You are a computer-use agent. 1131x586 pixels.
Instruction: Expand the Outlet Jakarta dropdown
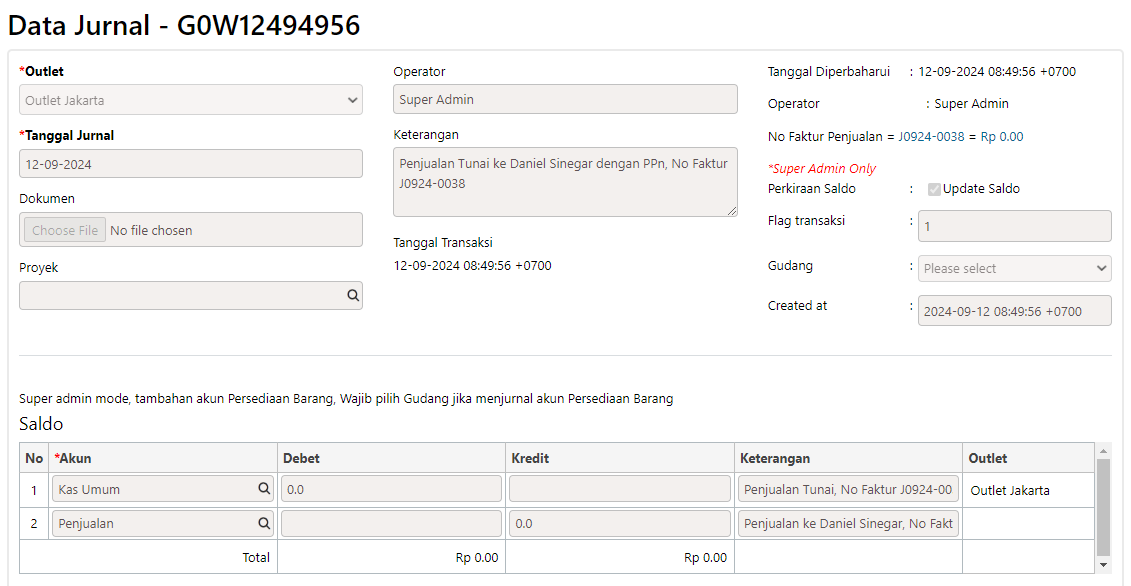[190, 100]
